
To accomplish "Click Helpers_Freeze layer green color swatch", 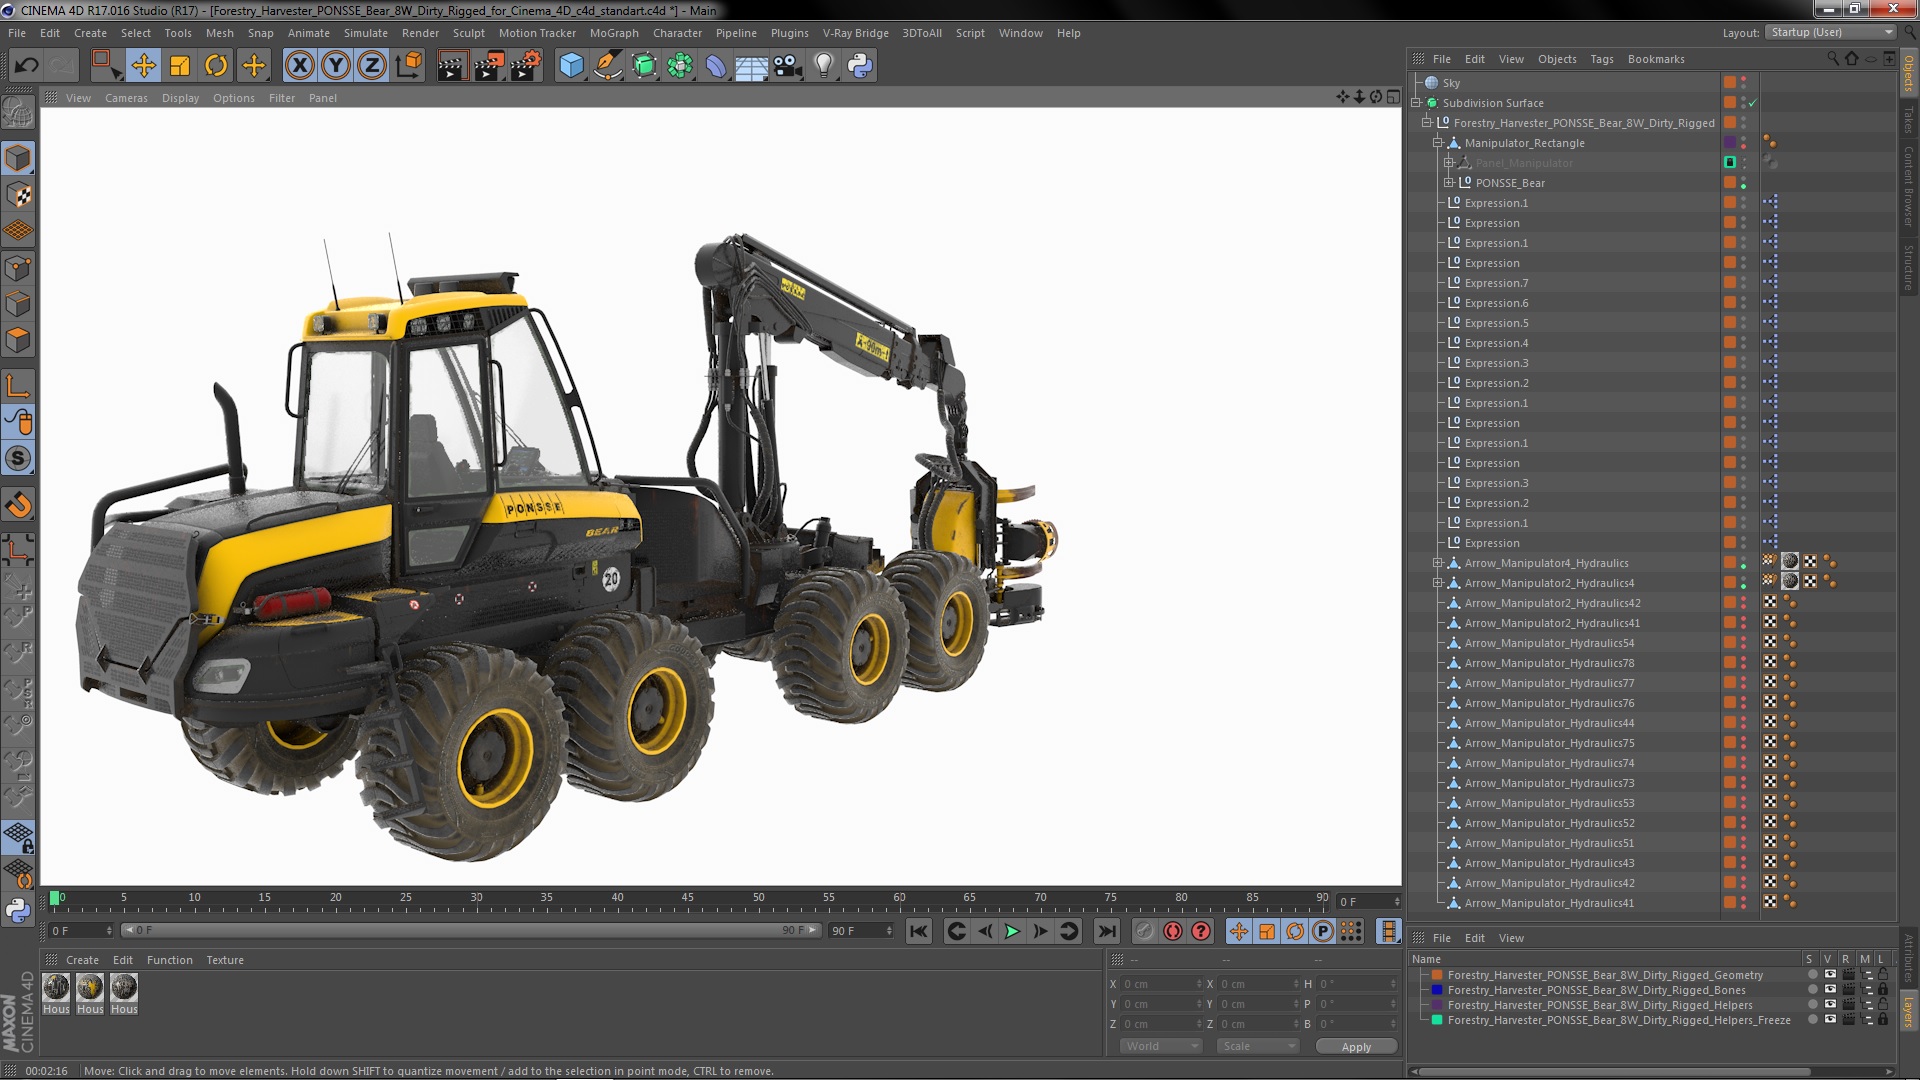I will point(1437,1020).
